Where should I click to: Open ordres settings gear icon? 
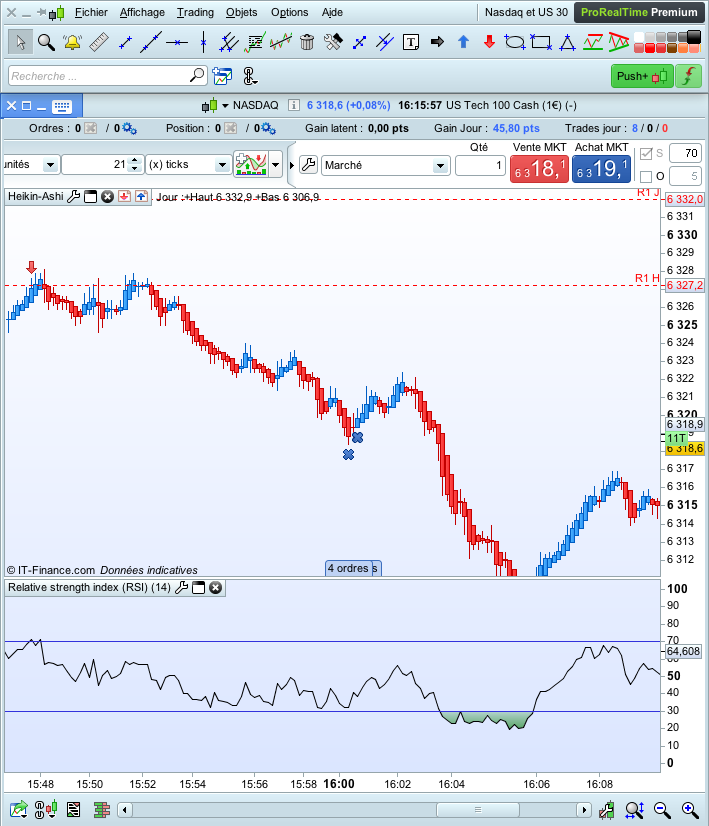point(130,129)
